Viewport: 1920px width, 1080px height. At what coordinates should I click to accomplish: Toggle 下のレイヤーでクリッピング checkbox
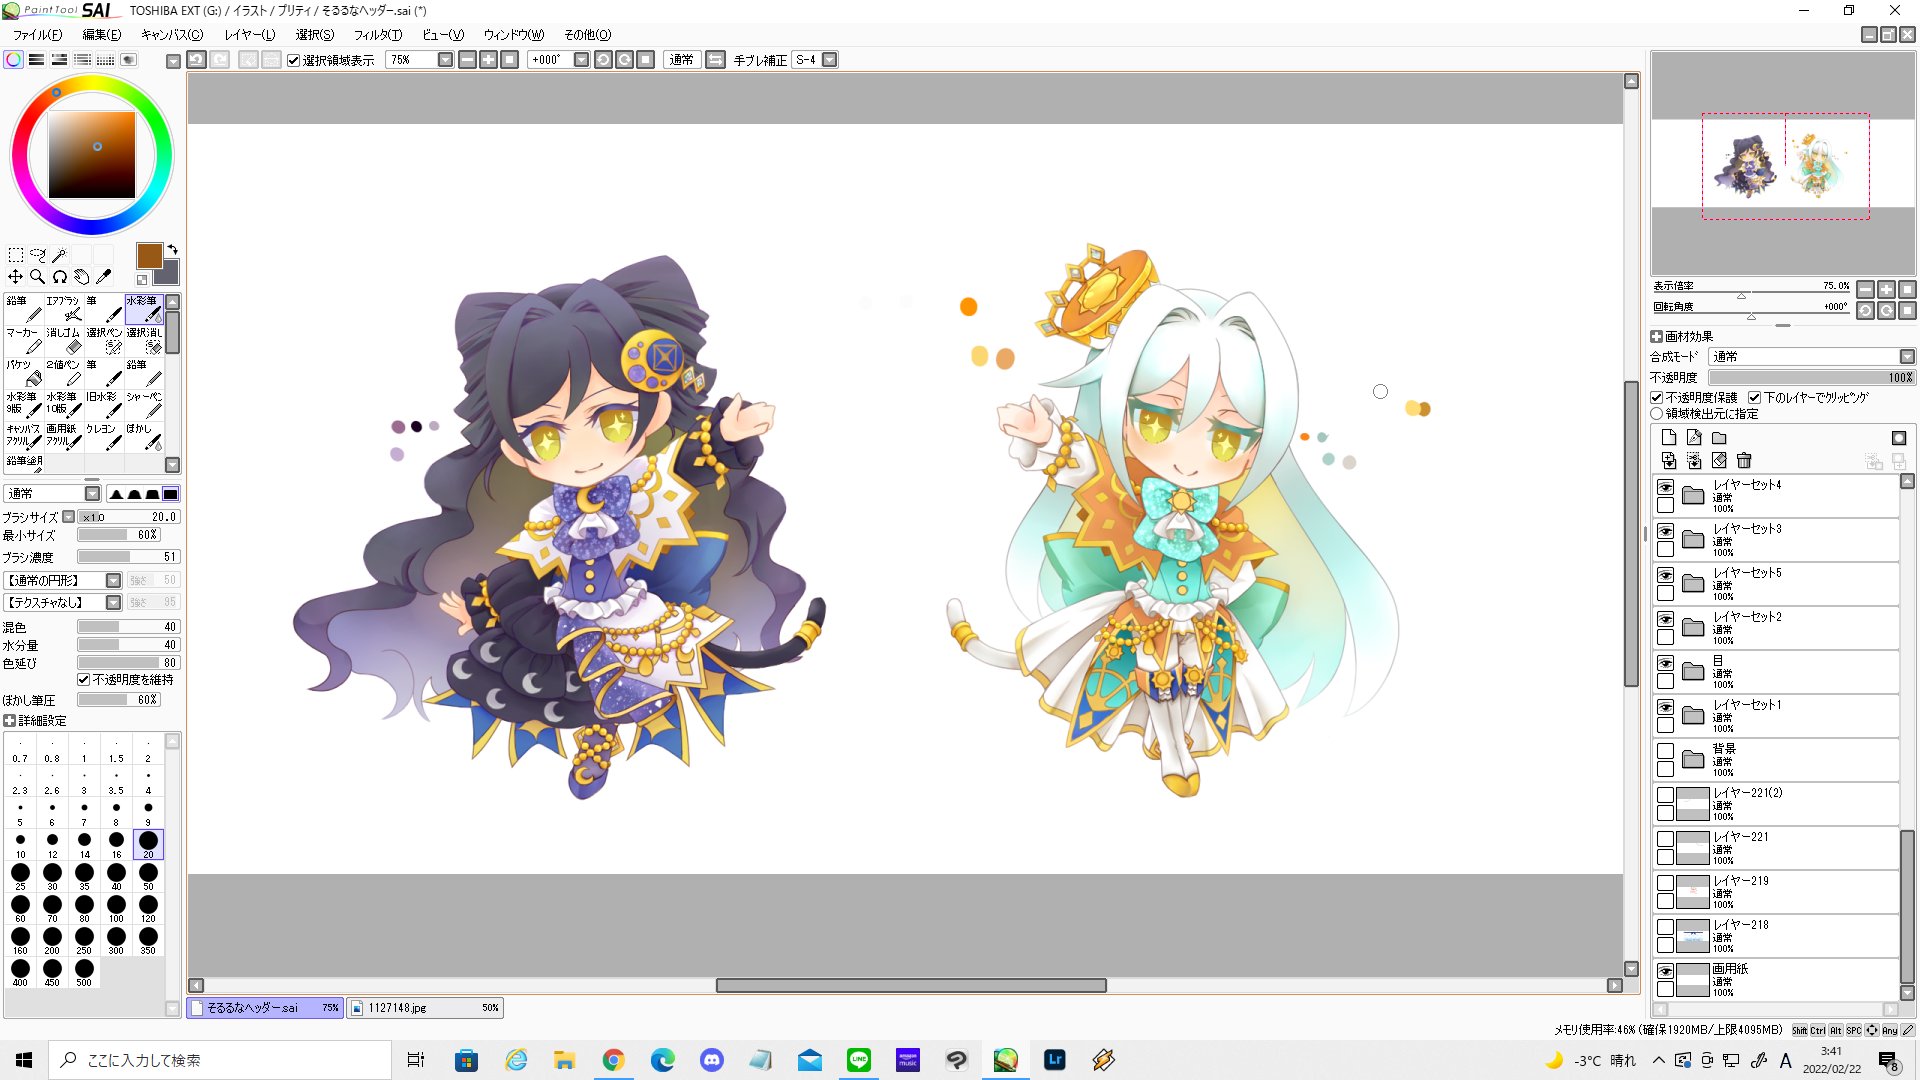(1754, 398)
